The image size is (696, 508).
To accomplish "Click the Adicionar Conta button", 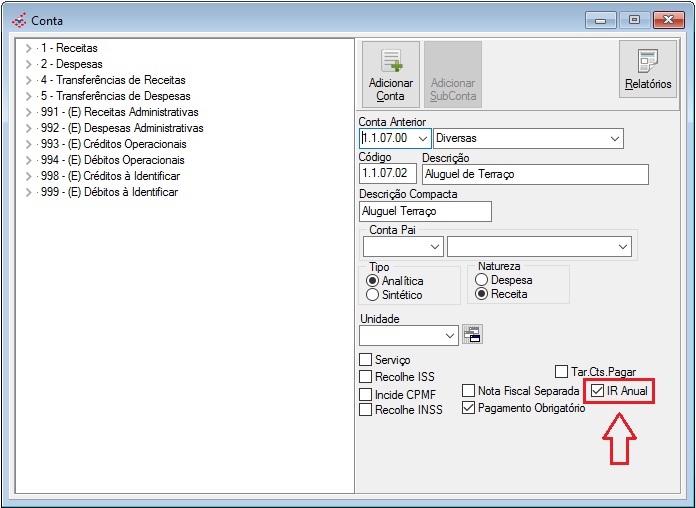I will click(390, 74).
